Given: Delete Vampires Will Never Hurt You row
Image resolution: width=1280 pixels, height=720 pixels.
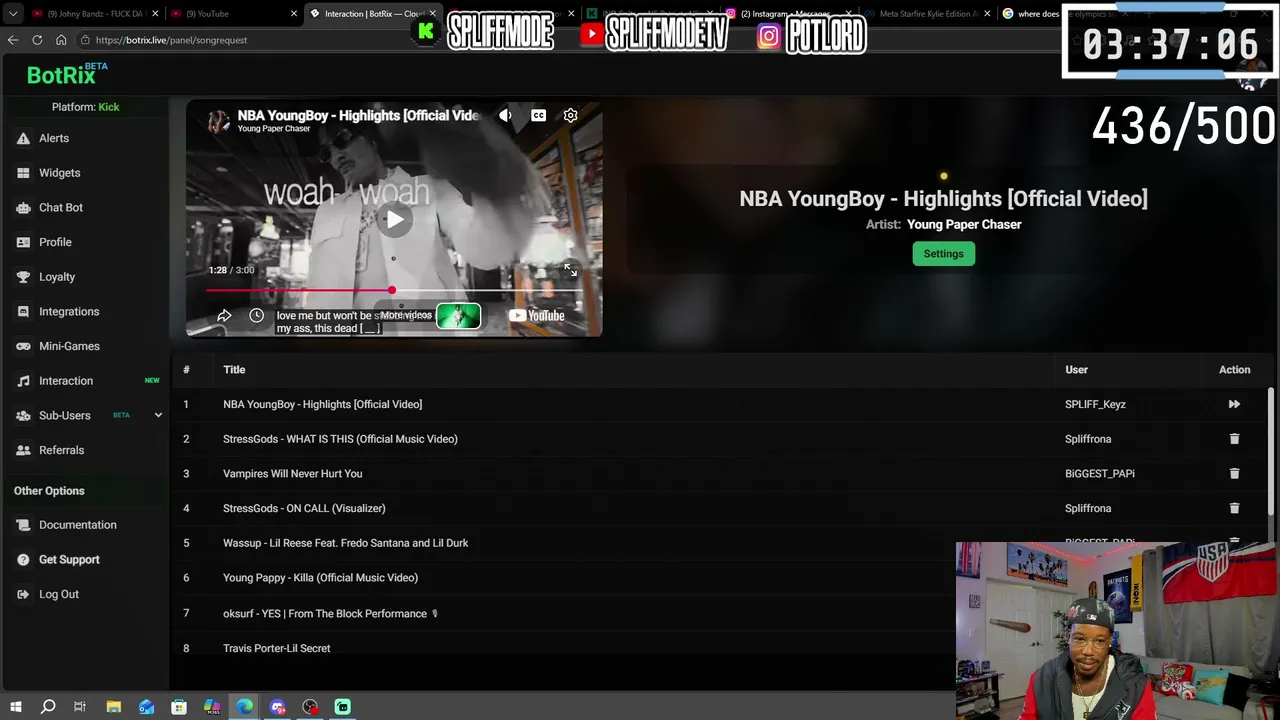Looking at the screenshot, I should click(1234, 474).
